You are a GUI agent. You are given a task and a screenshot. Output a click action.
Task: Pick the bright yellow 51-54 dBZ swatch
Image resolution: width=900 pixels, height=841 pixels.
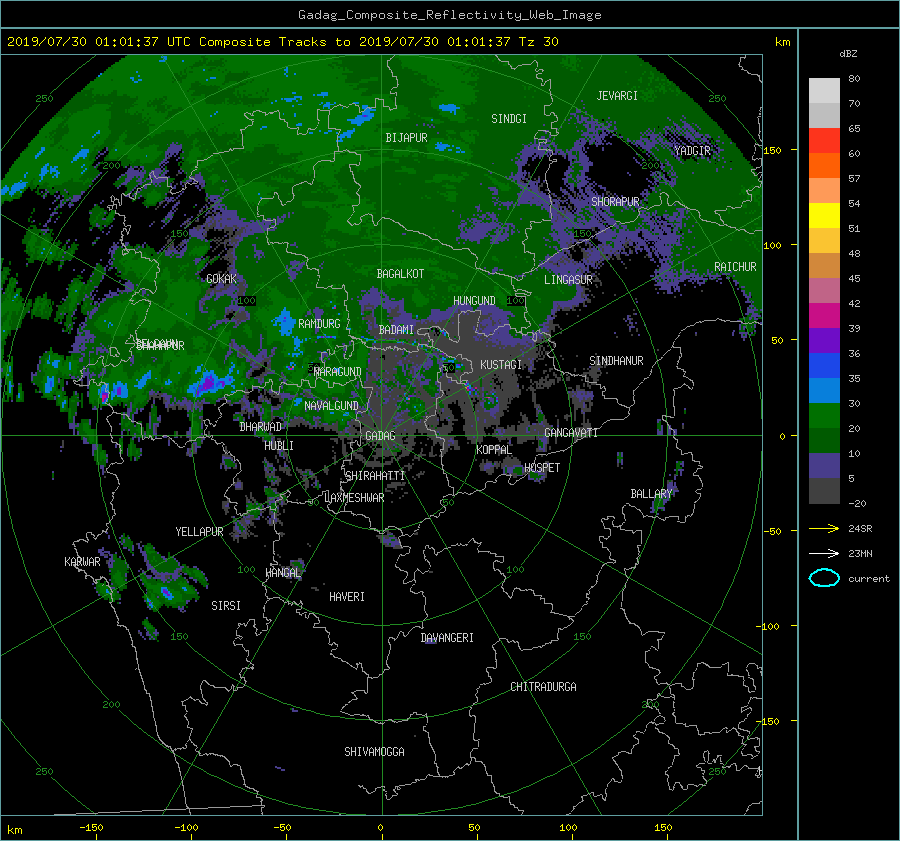824,216
